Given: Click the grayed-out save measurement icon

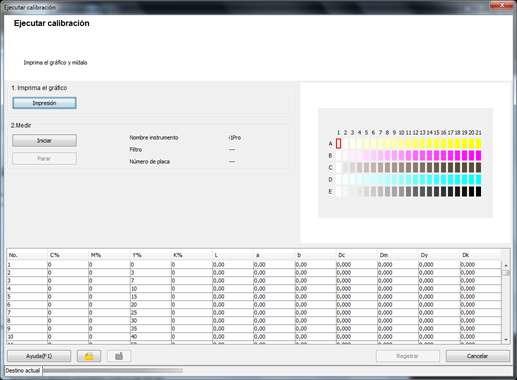Looking at the screenshot, I should (x=119, y=356).
